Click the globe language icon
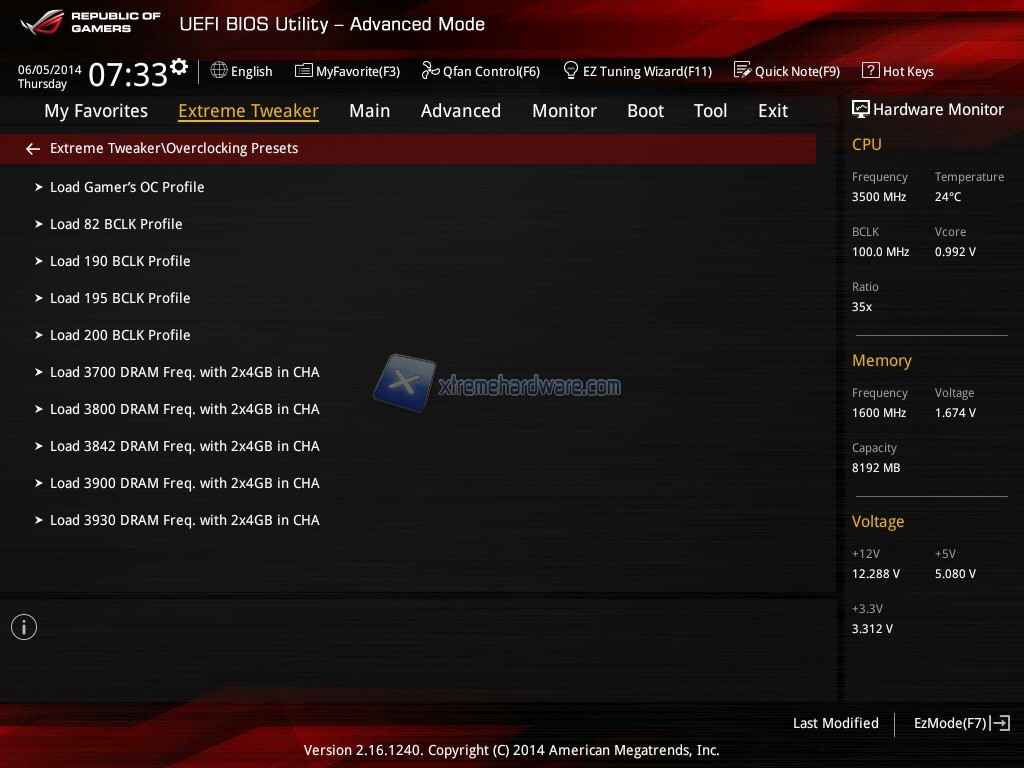 [x=219, y=71]
